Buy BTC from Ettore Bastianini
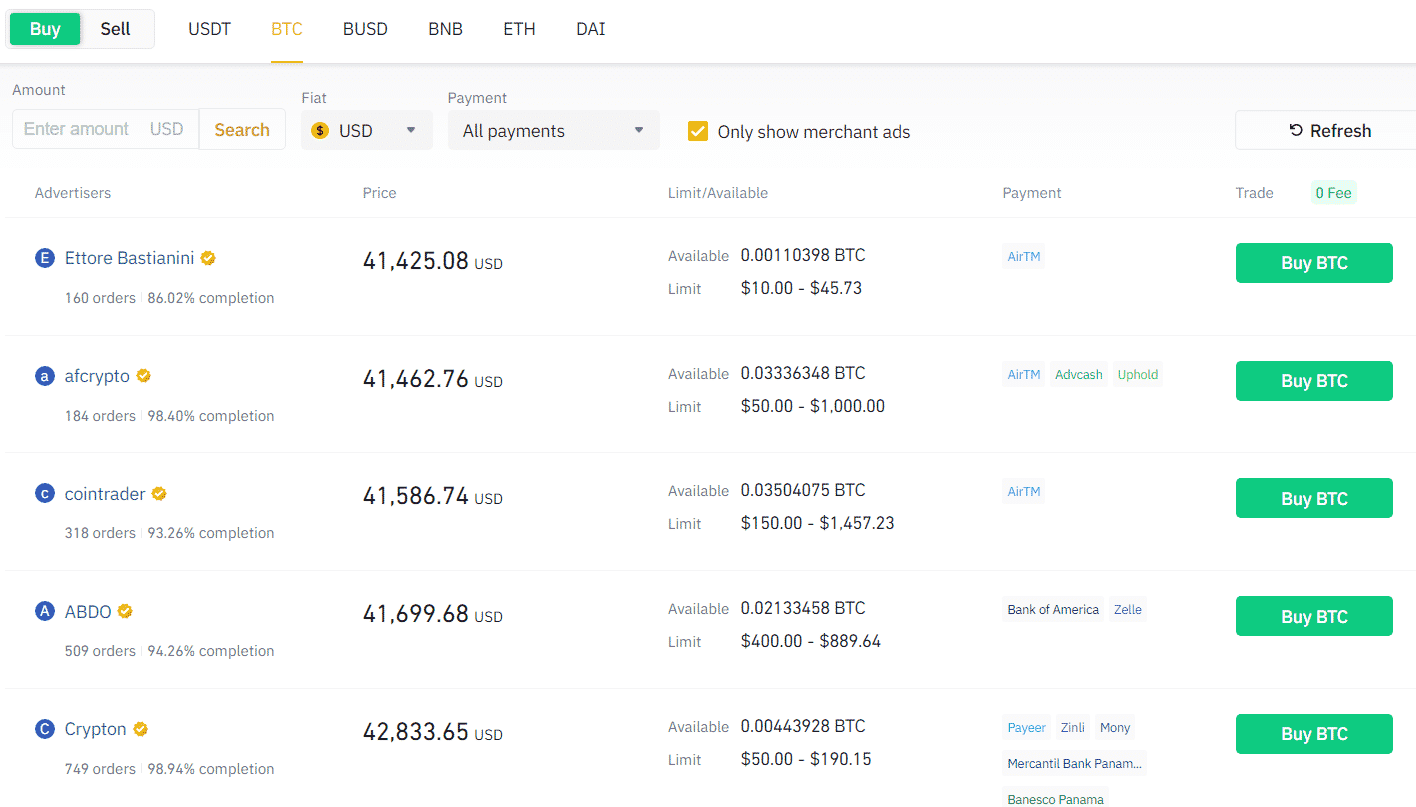The height and width of the screenshot is (807, 1416). pos(1314,263)
